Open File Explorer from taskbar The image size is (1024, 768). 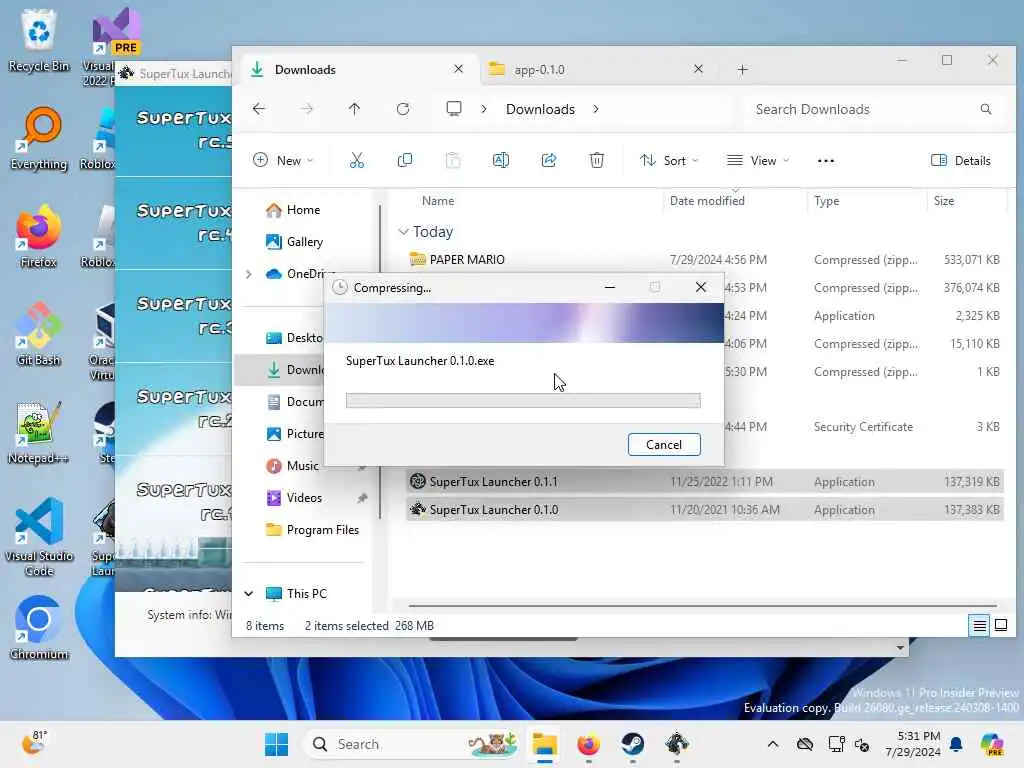tap(544, 744)
